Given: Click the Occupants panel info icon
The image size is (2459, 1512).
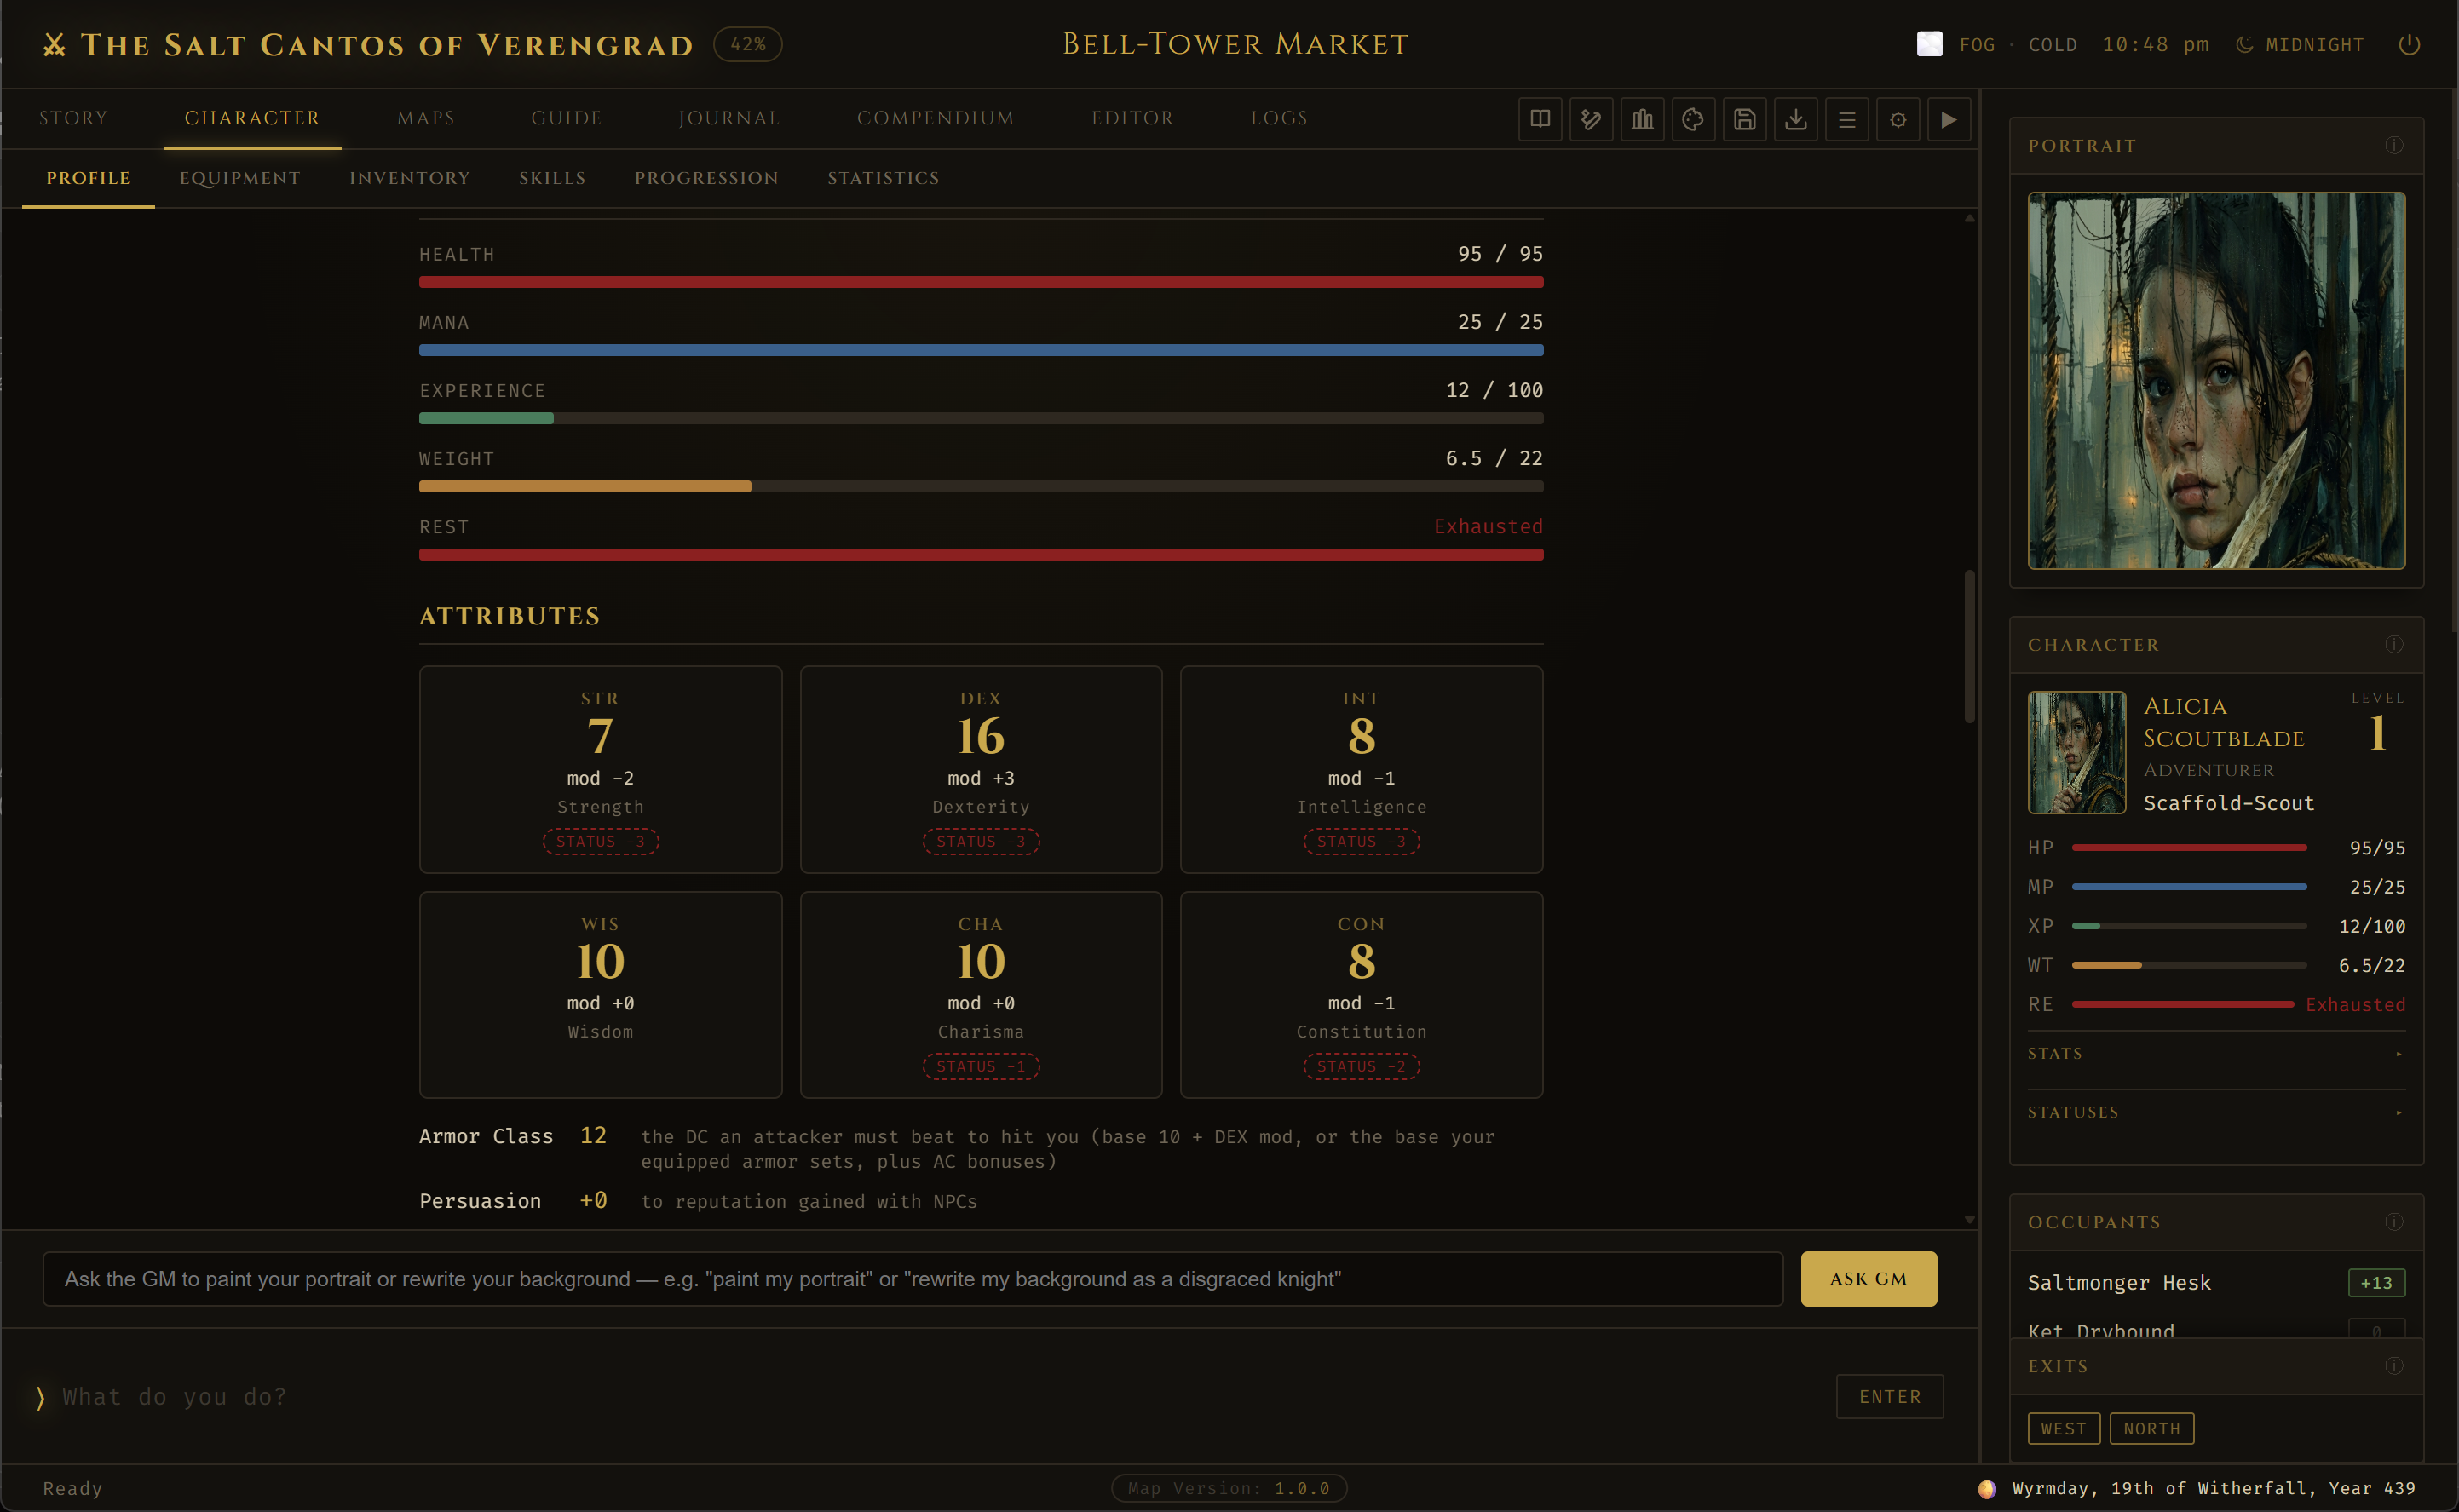Looking at the screenshot, I should coord(2394,1221).
